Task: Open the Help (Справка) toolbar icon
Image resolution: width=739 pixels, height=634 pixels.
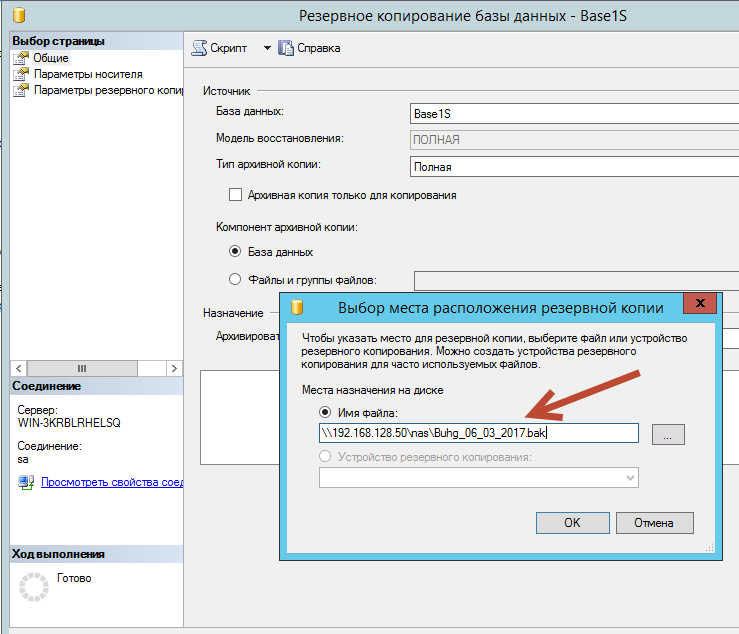Action: [x=286, y=48]
